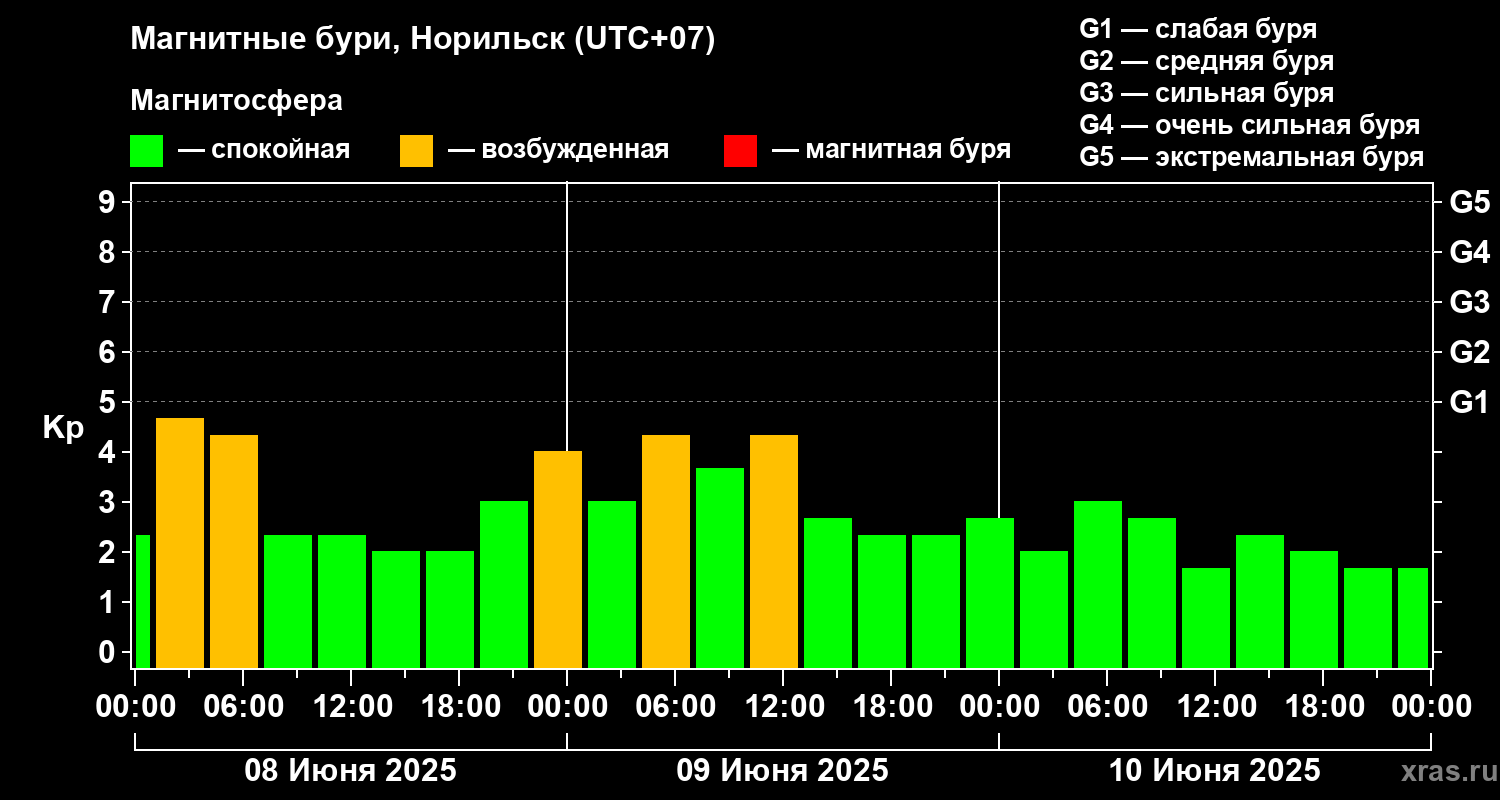Click the G4 label on right axis

coord(1469,252)
